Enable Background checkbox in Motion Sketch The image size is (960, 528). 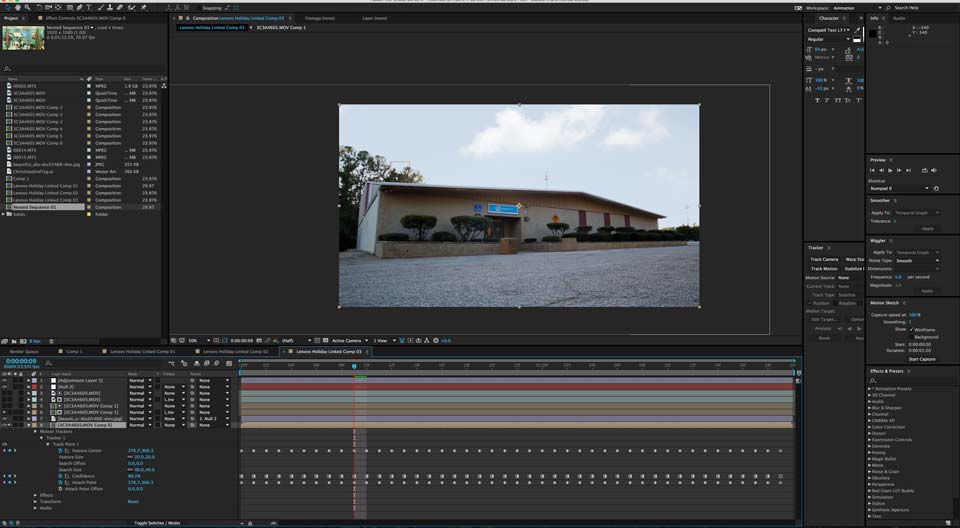point(911,336)
